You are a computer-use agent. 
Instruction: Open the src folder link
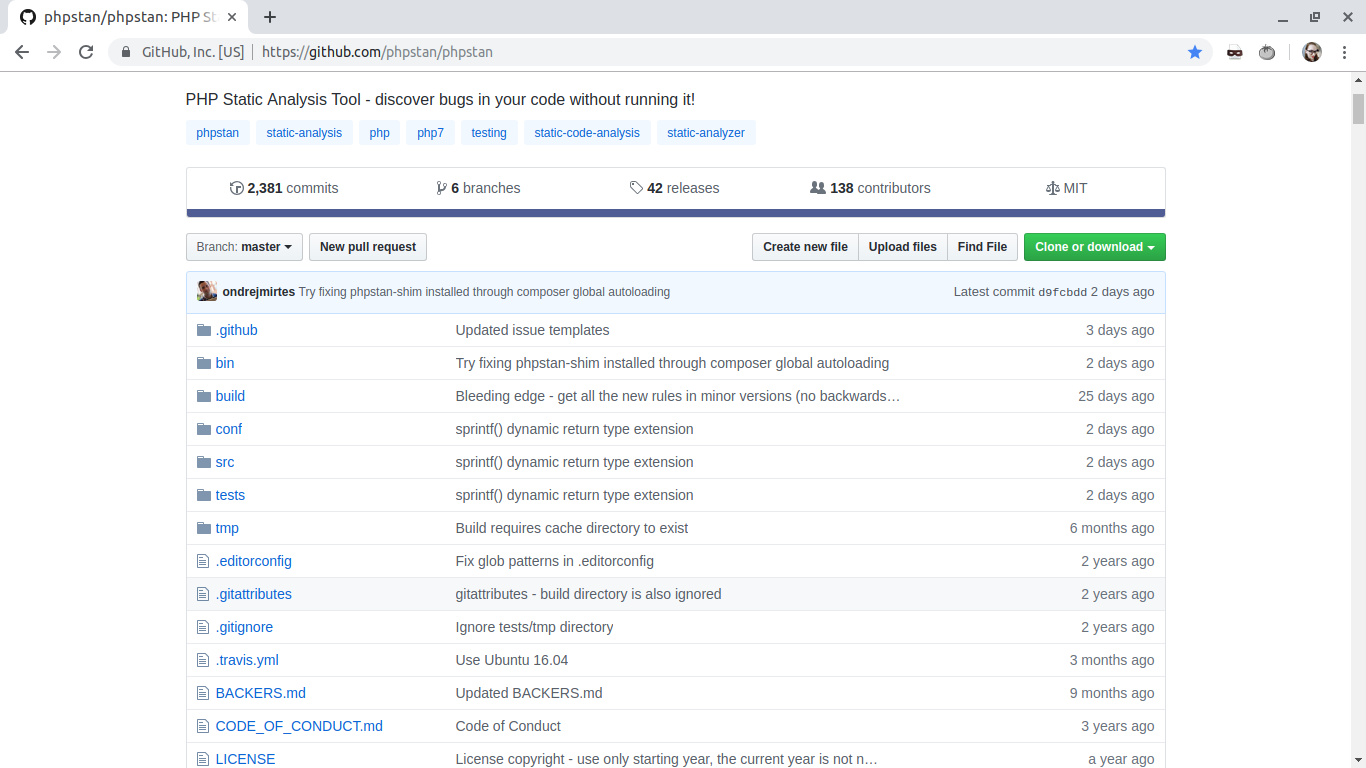[x=225, y=462]
